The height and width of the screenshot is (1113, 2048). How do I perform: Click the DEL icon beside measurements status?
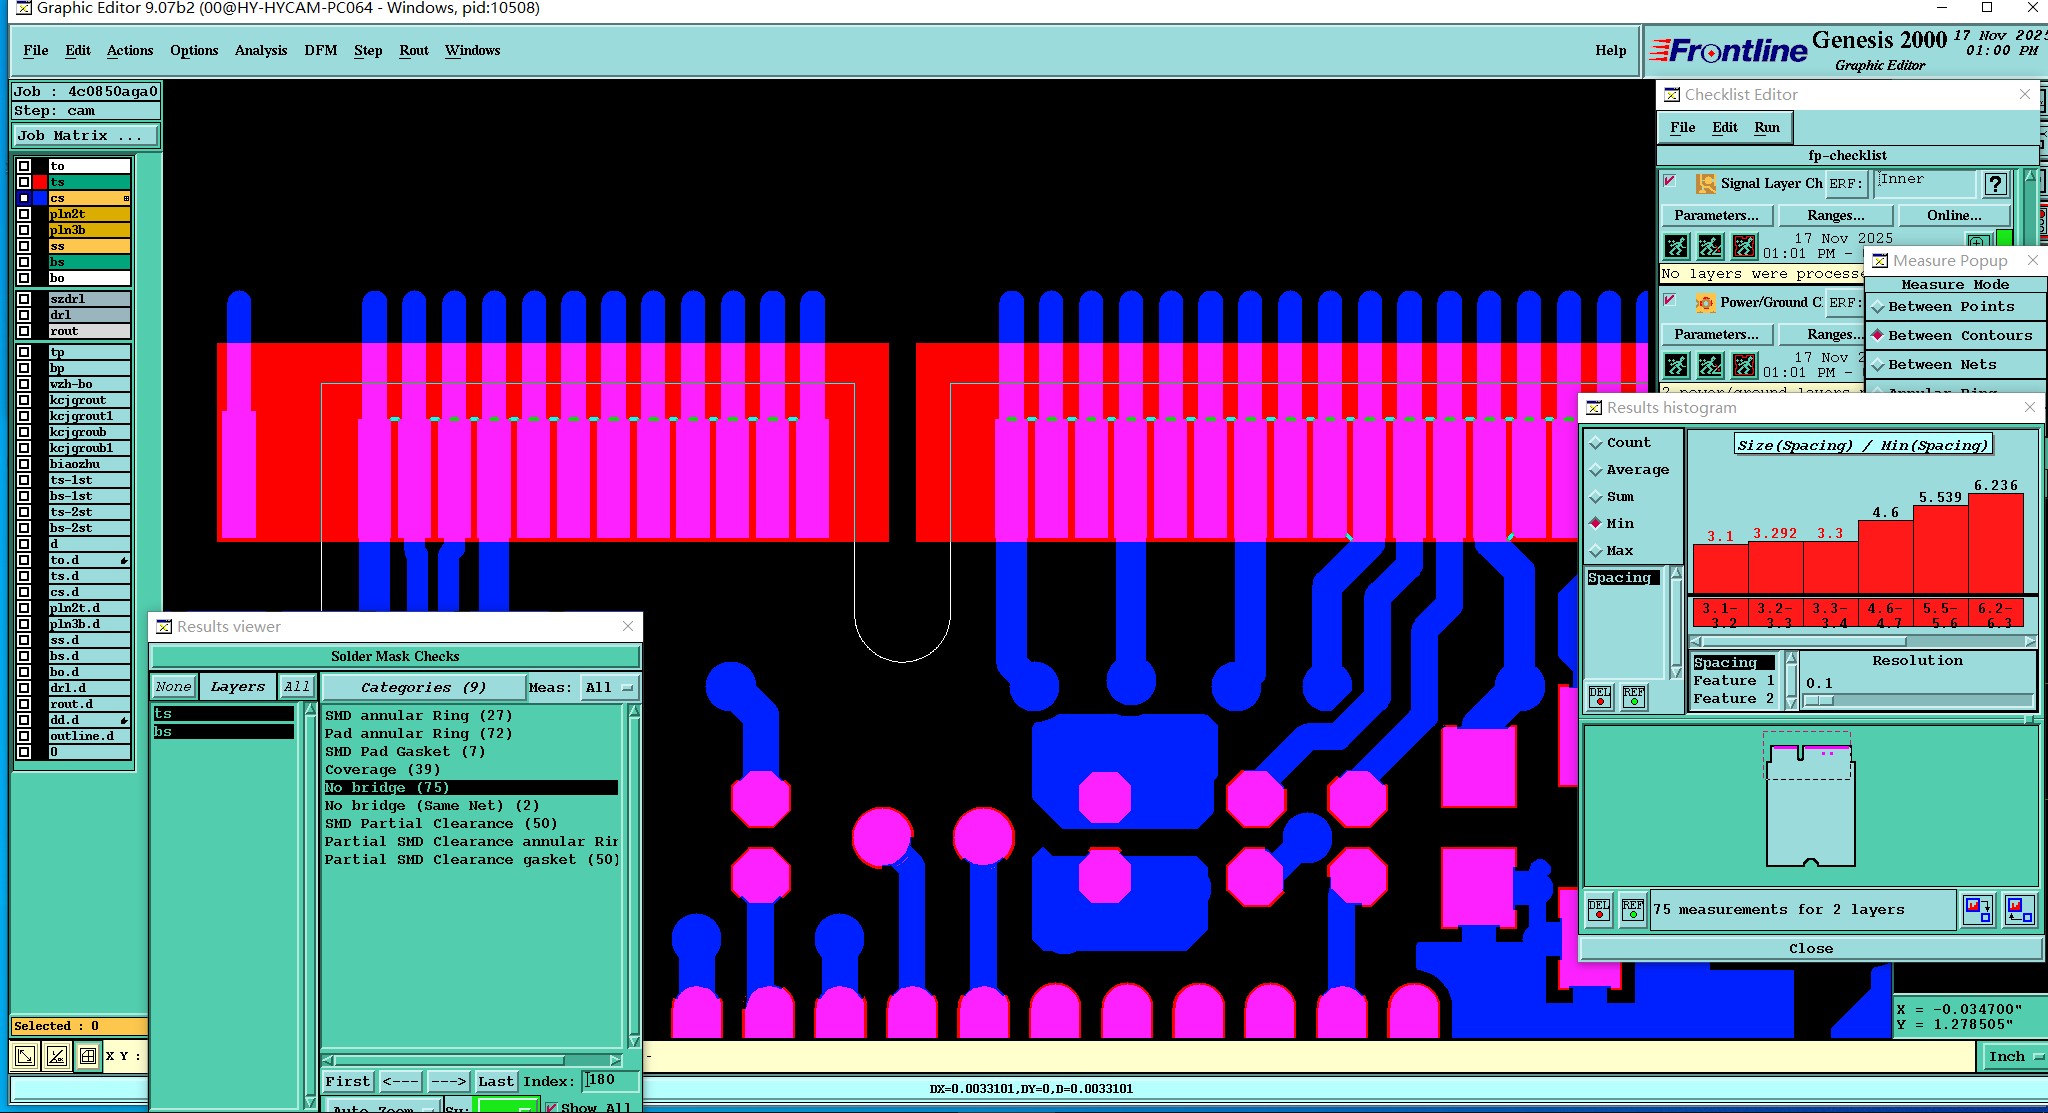(x=1599, y=910)
